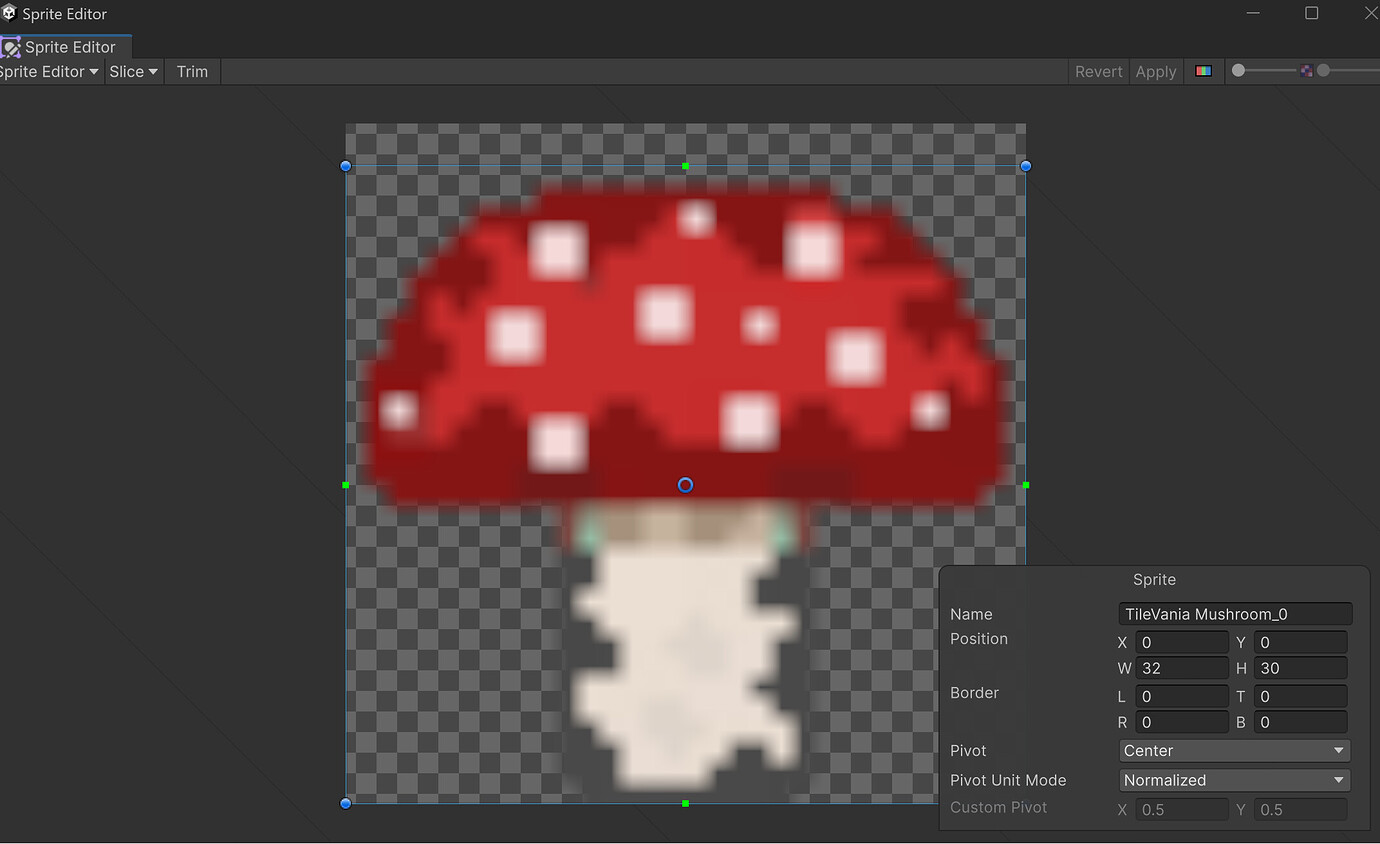Switch to the Sprite Editor tab
This screenshot has width=1380, height=844.
[x=70, y=47]
